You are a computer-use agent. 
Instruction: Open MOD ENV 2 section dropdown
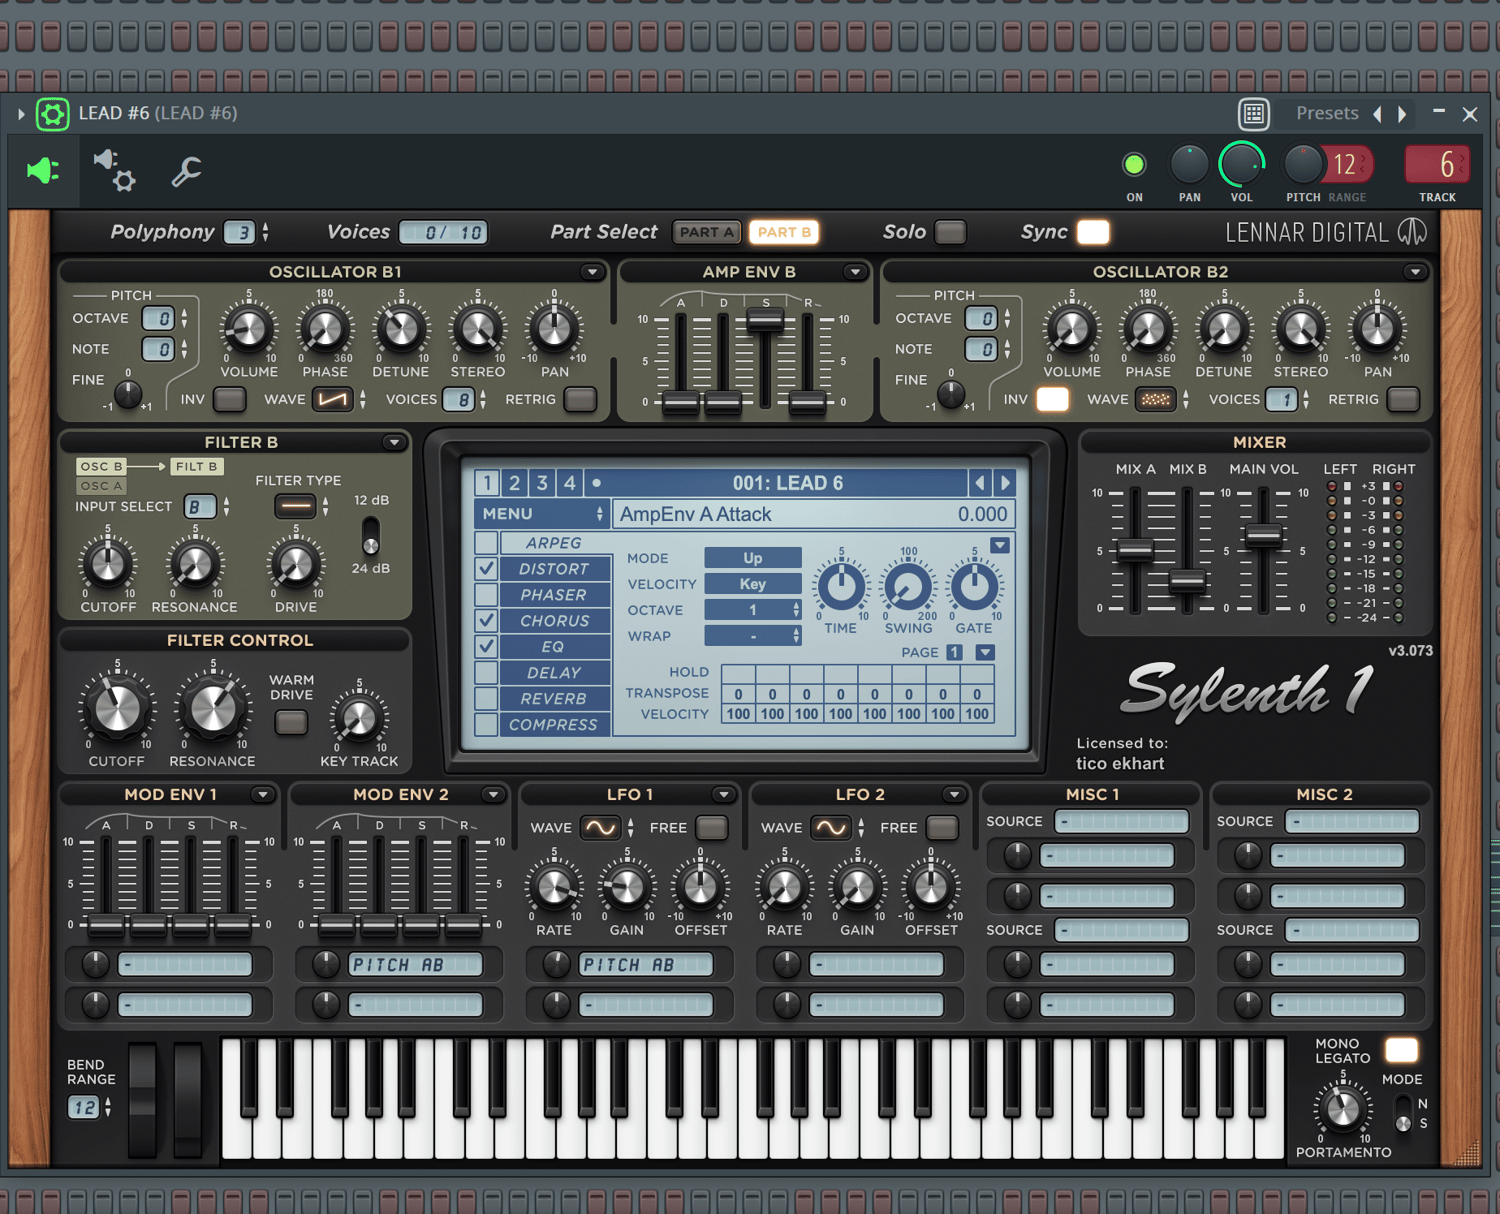(x=493, y=795)
